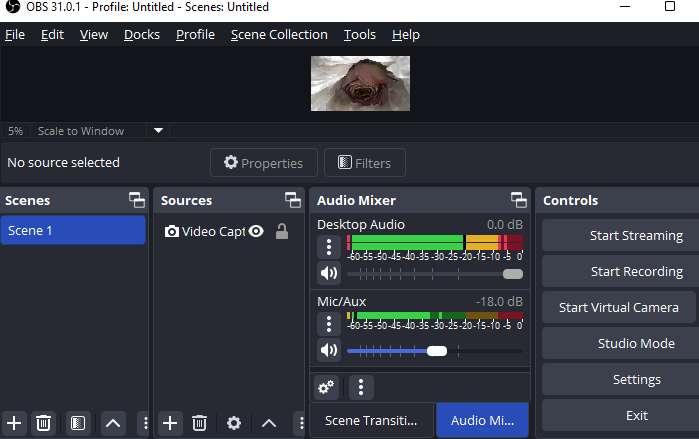The width and height of the screenshot is (699, 439).
Task: Toggle the lock on Video Capture source
Action: pos(282,231)
